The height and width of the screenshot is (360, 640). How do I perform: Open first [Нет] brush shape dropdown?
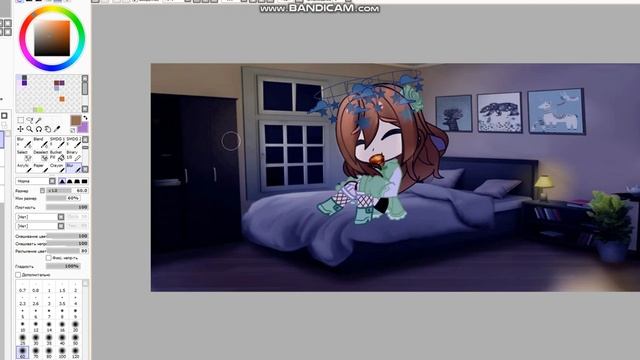click(40, 217)
